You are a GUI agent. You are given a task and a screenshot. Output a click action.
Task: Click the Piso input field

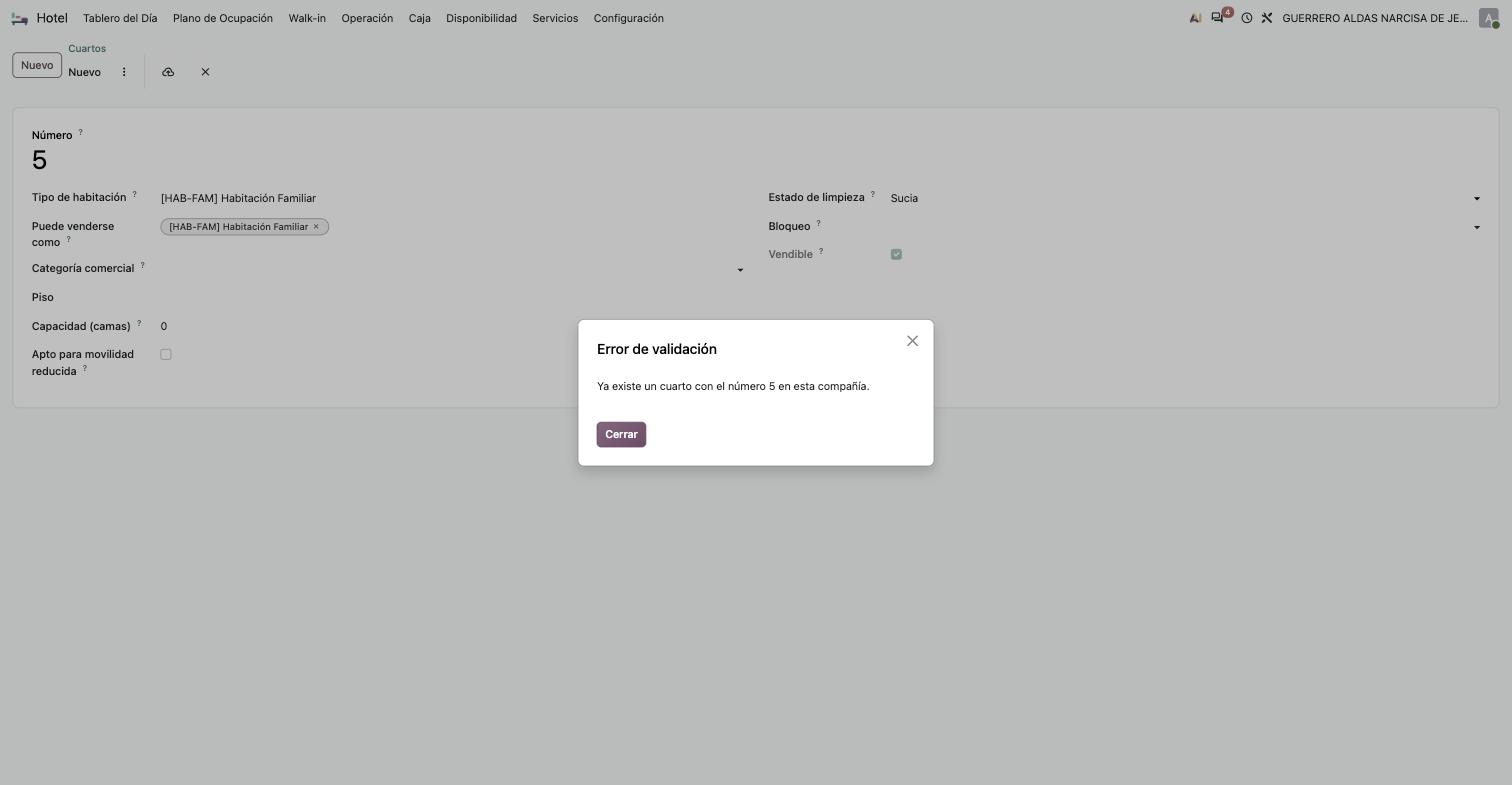pos(453,297)
